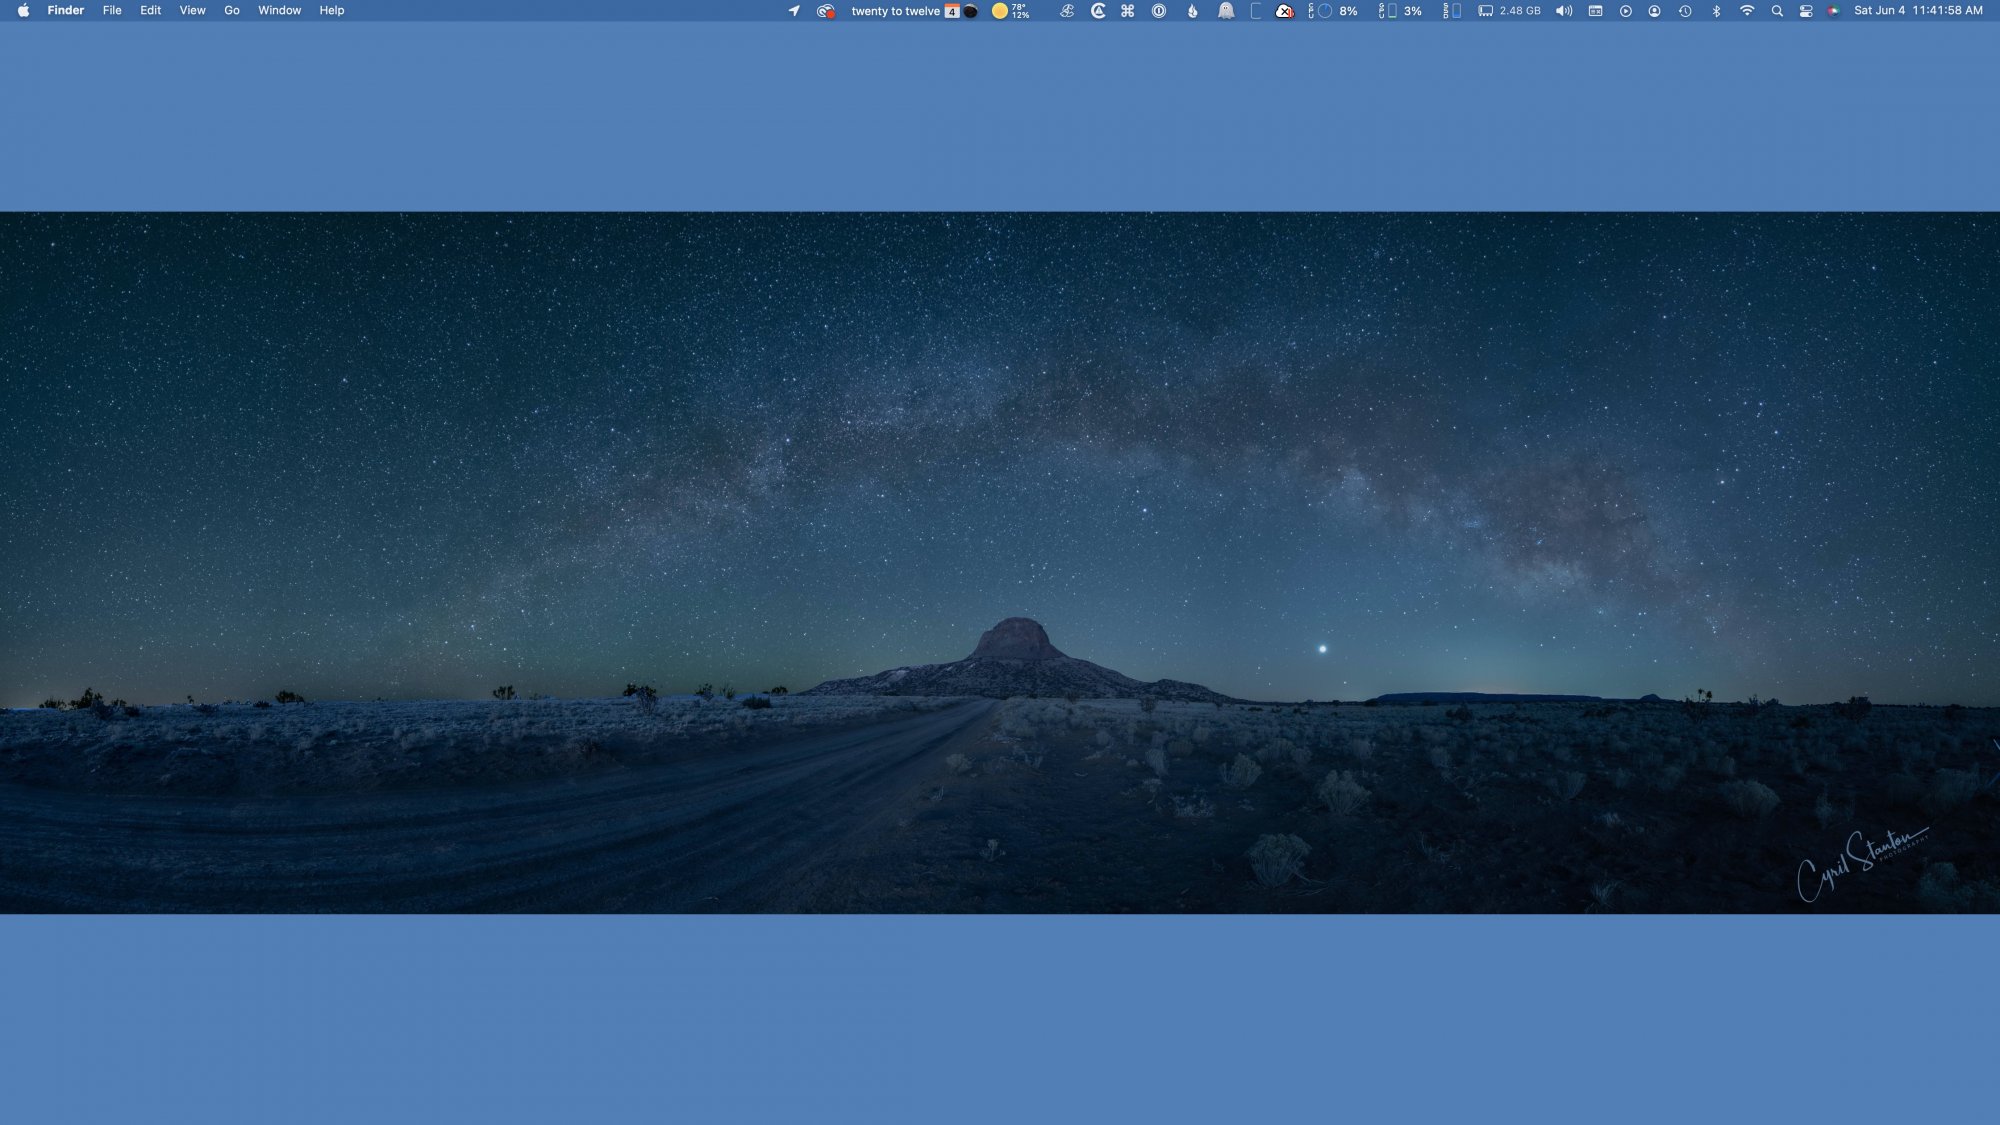2000x1125 pixels.
Task: Click the Finder apple menu icon
Action: 23,11
